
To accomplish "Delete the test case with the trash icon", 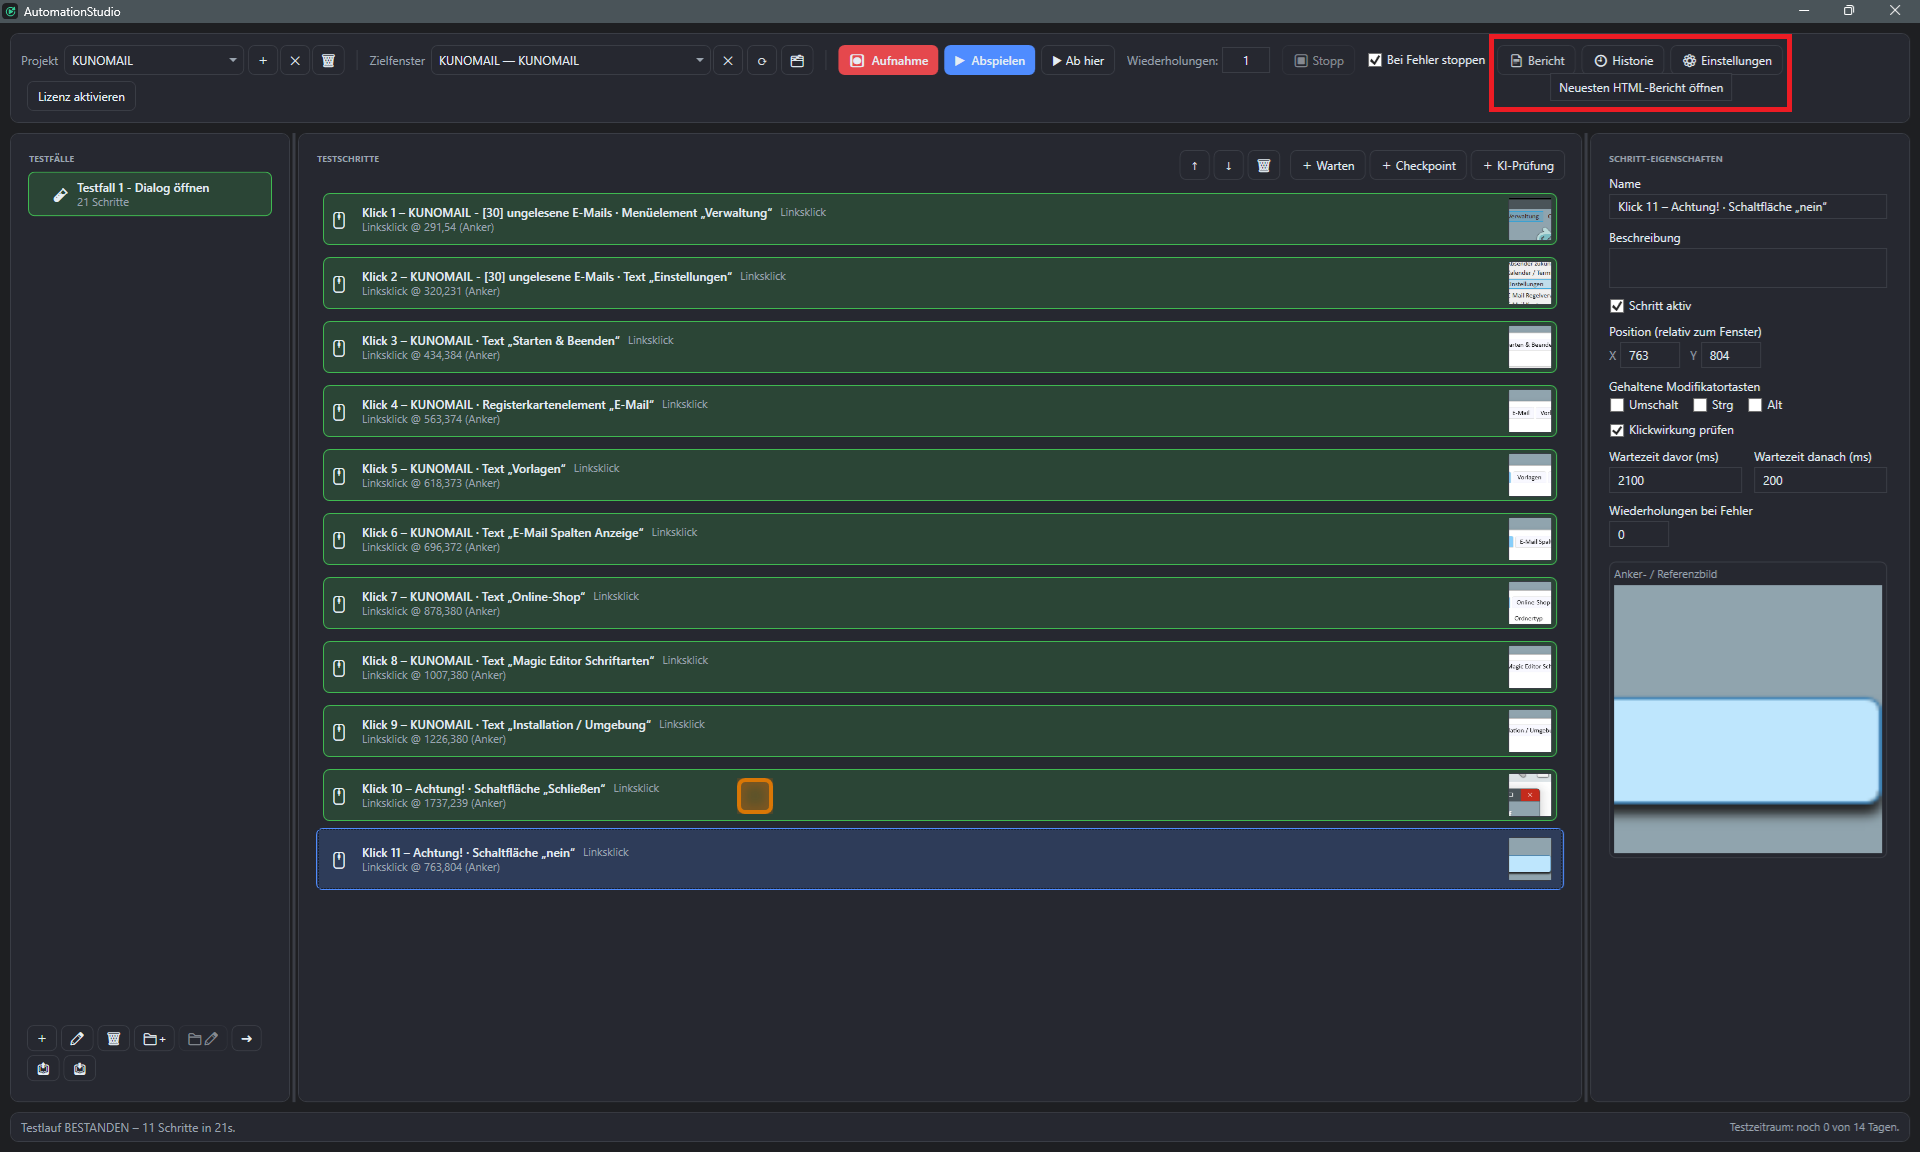I will 114,1039.
